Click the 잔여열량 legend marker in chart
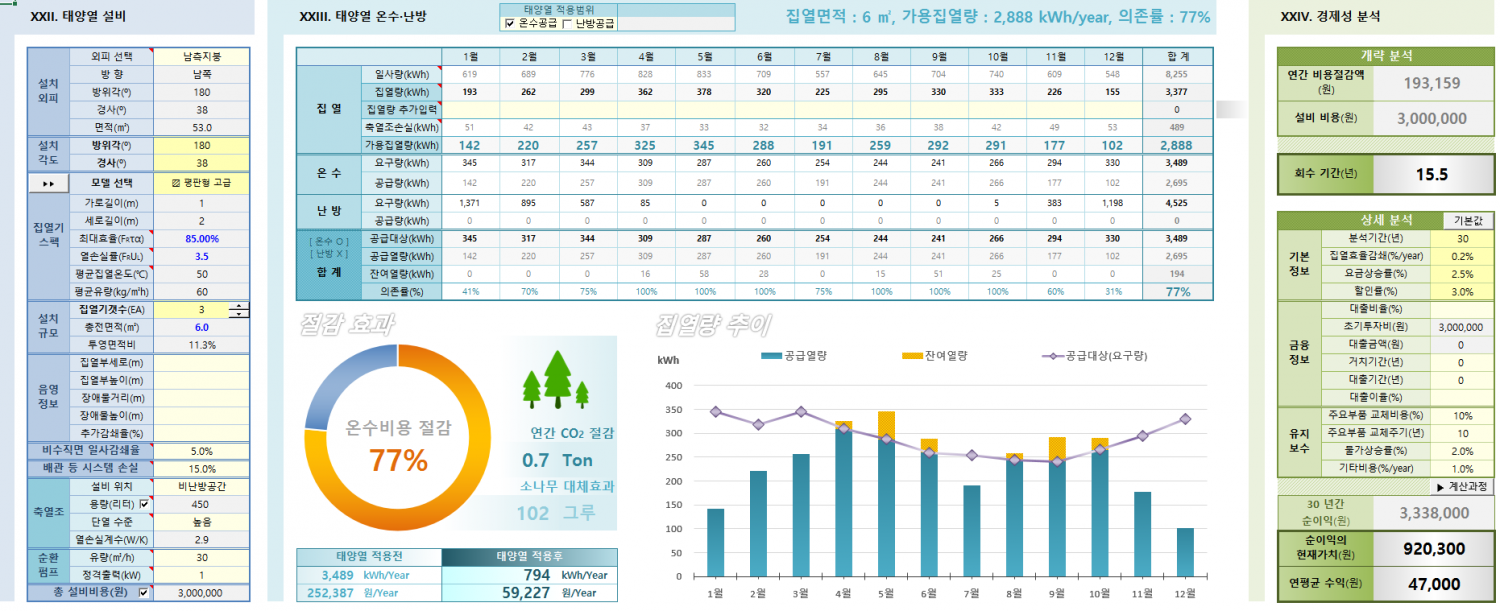This screenshot has width=1500, height=611. [911, 356]
